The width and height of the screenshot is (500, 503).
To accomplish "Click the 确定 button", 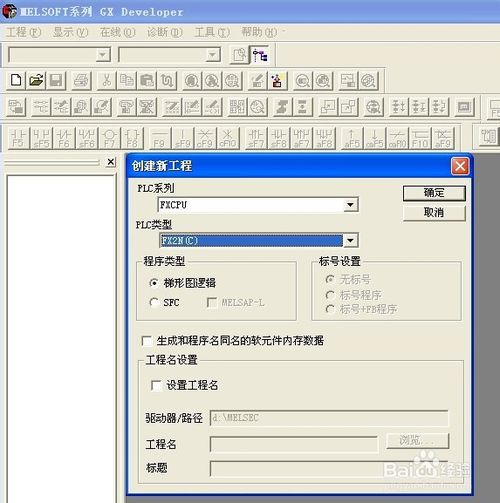I will pyautogui.click(x=434, y=193).
